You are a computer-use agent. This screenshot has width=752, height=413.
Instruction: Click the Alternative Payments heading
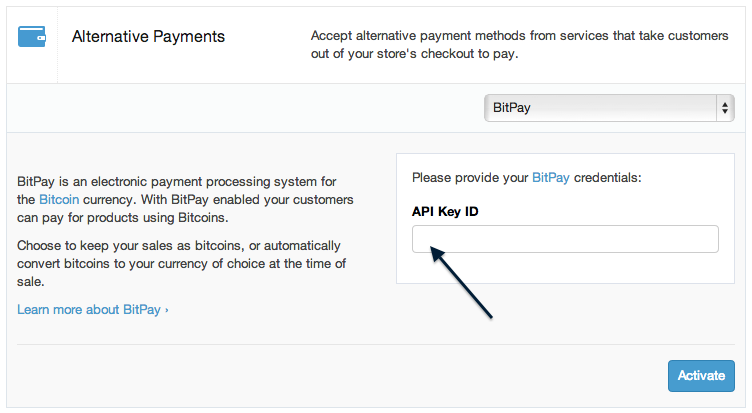tap(148, 36)
